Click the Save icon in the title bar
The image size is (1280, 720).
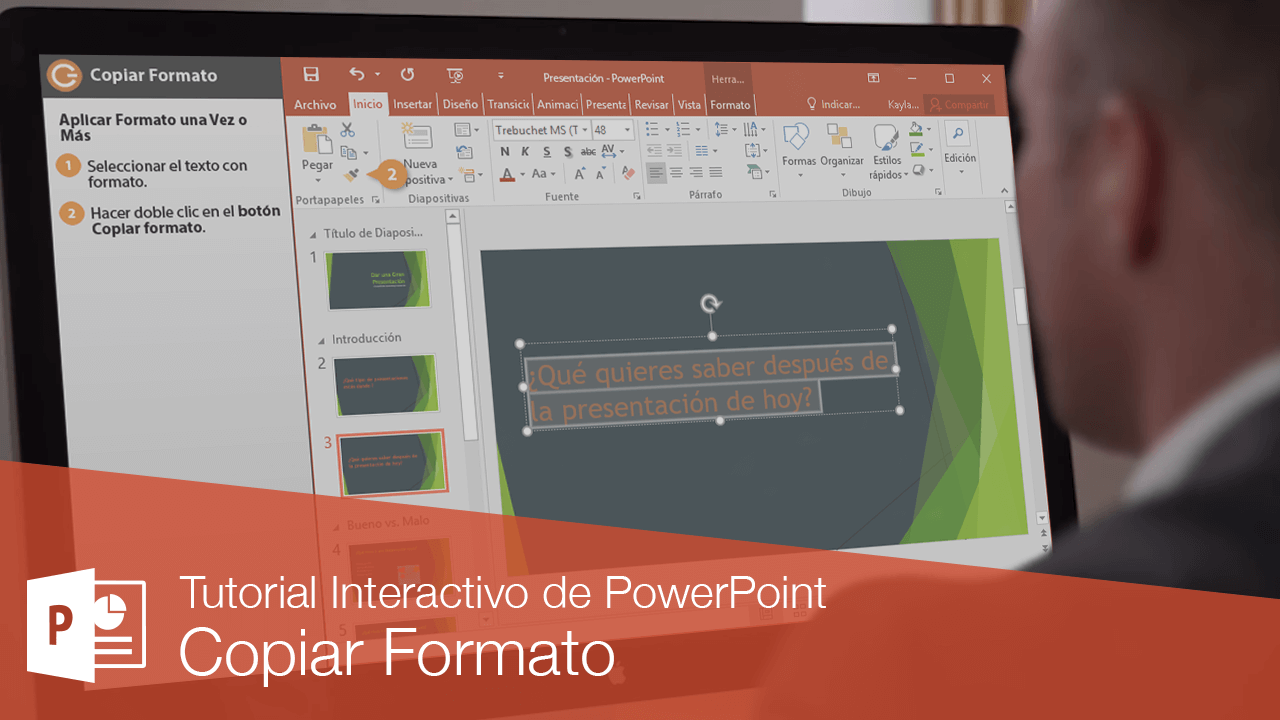coord(311,75)
